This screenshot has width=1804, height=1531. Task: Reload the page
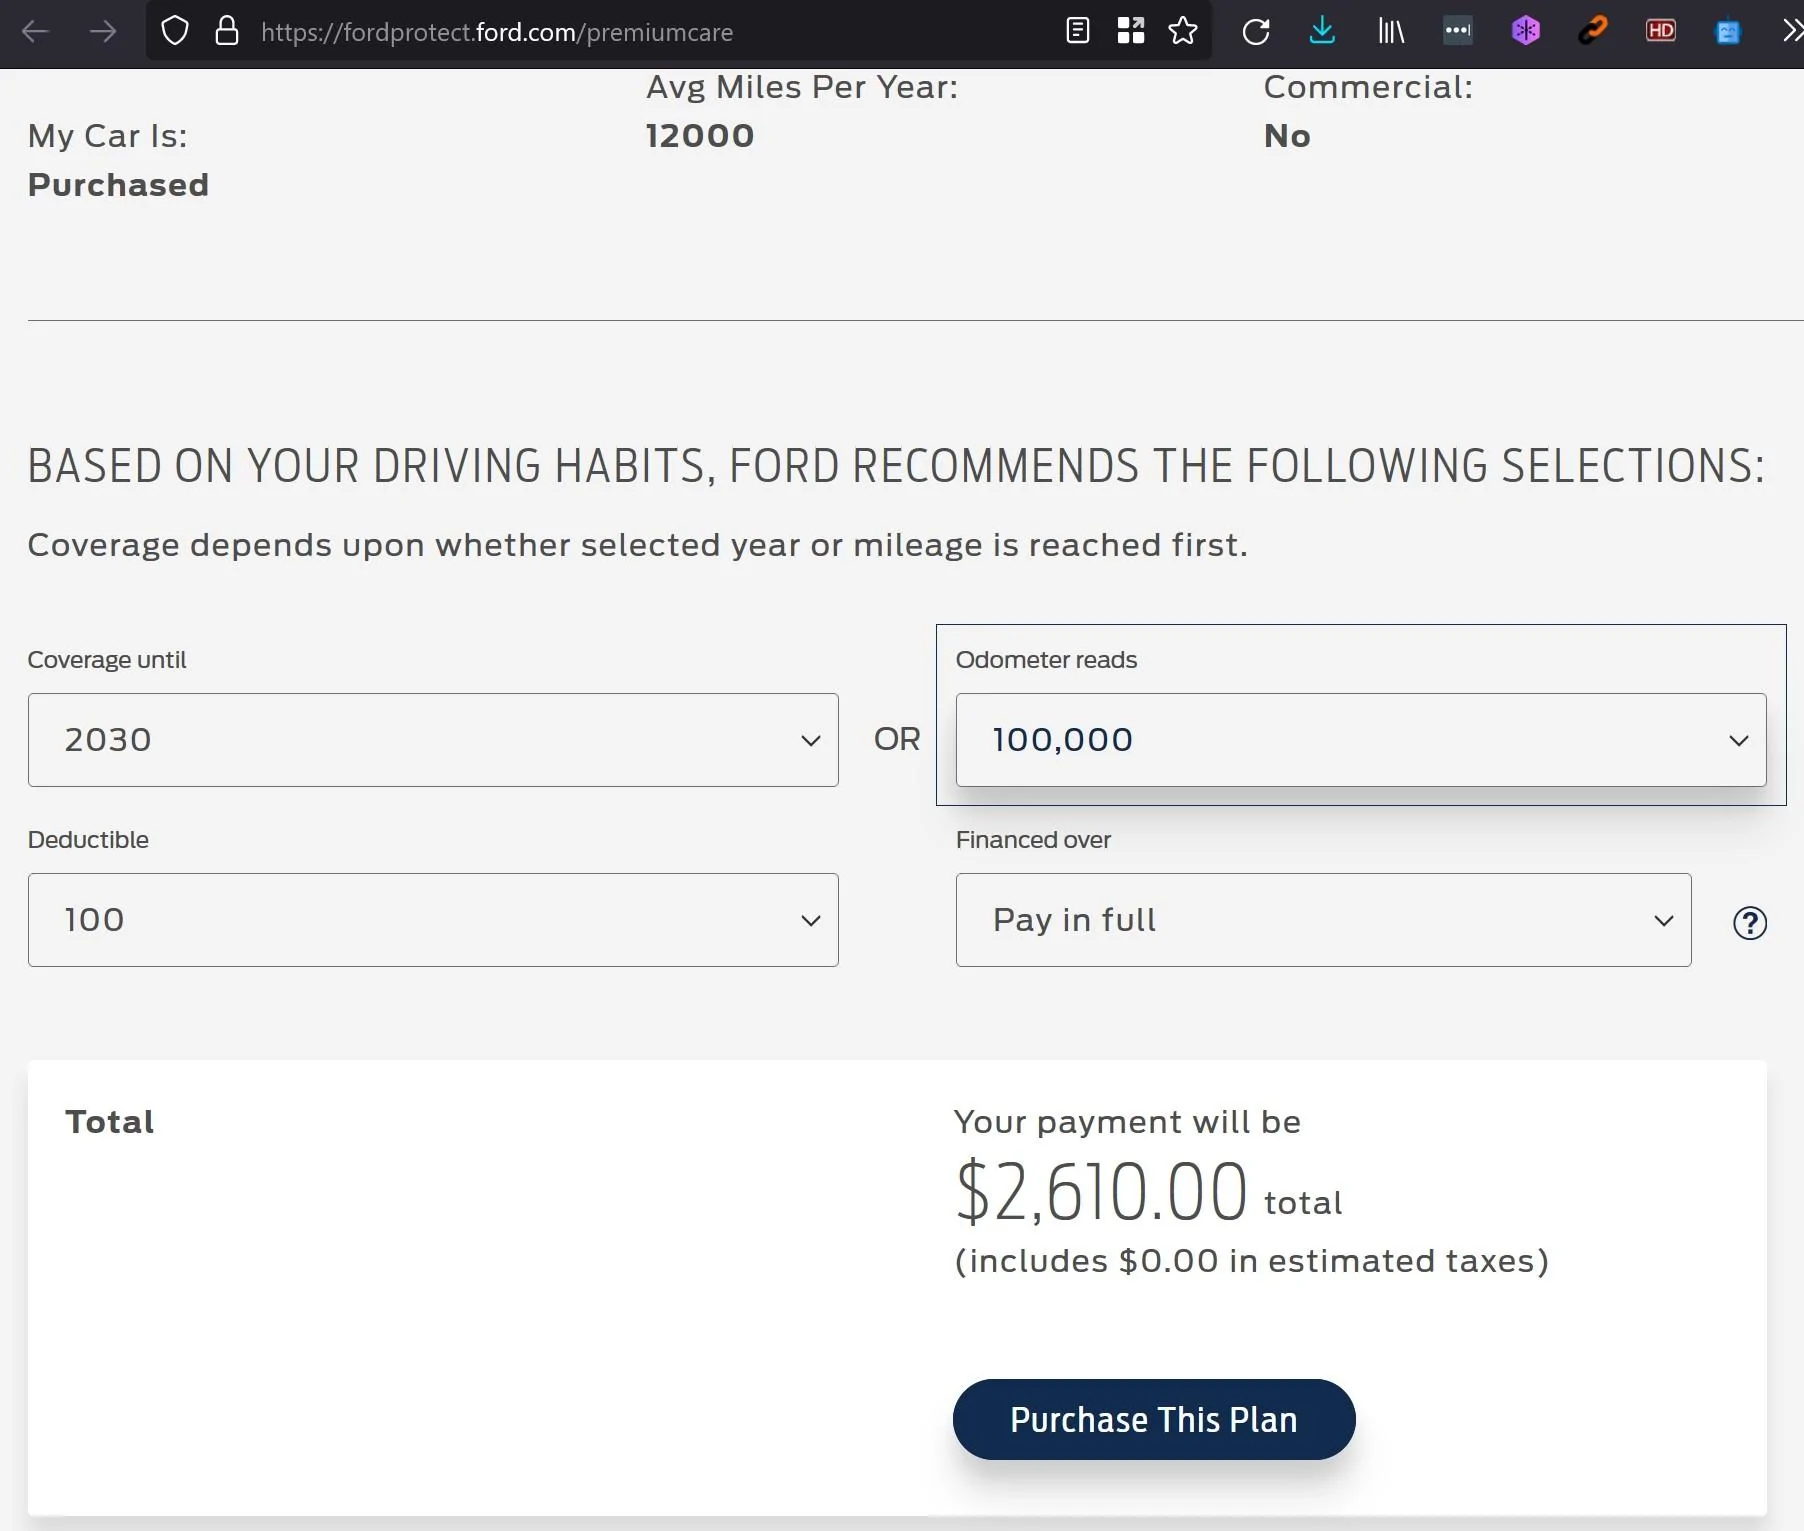coord(1256,32)
